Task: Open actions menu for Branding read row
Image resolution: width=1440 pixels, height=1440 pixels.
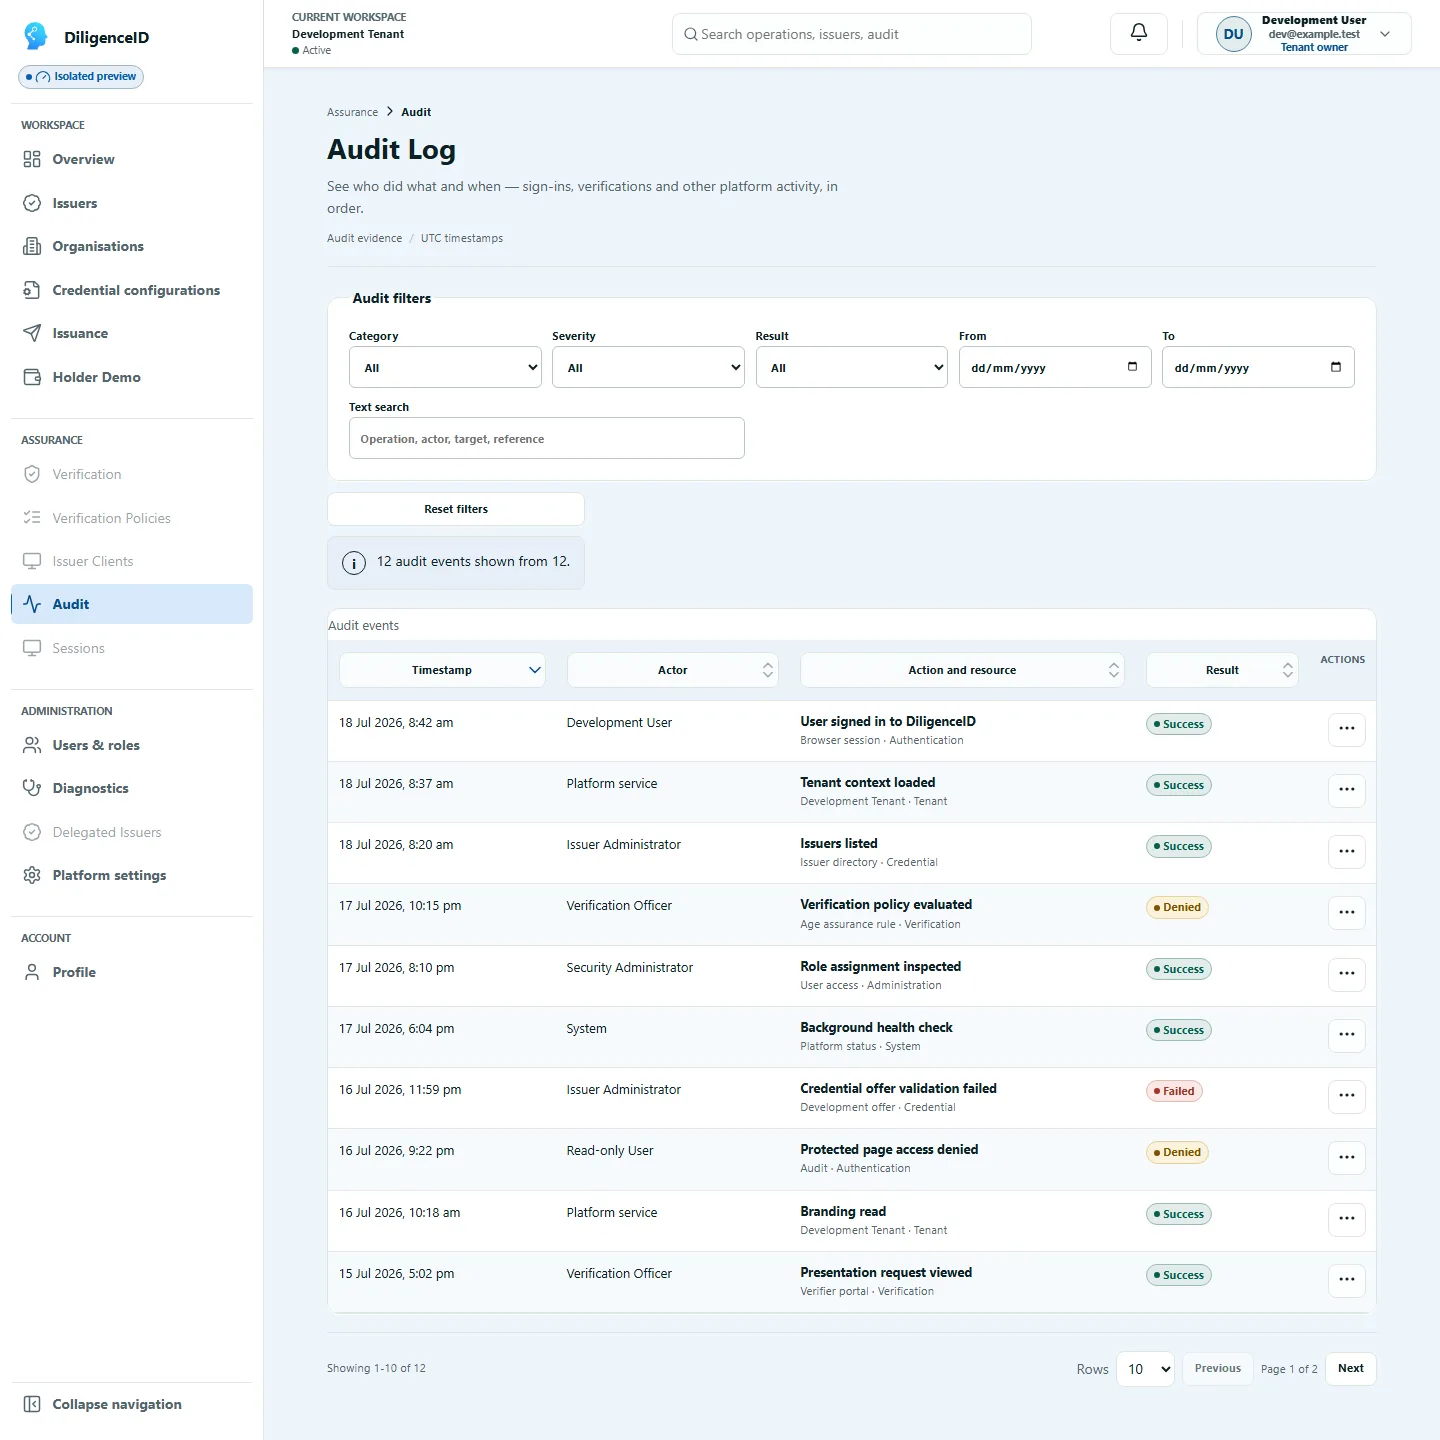Action: click(x=1347, y=1219)
